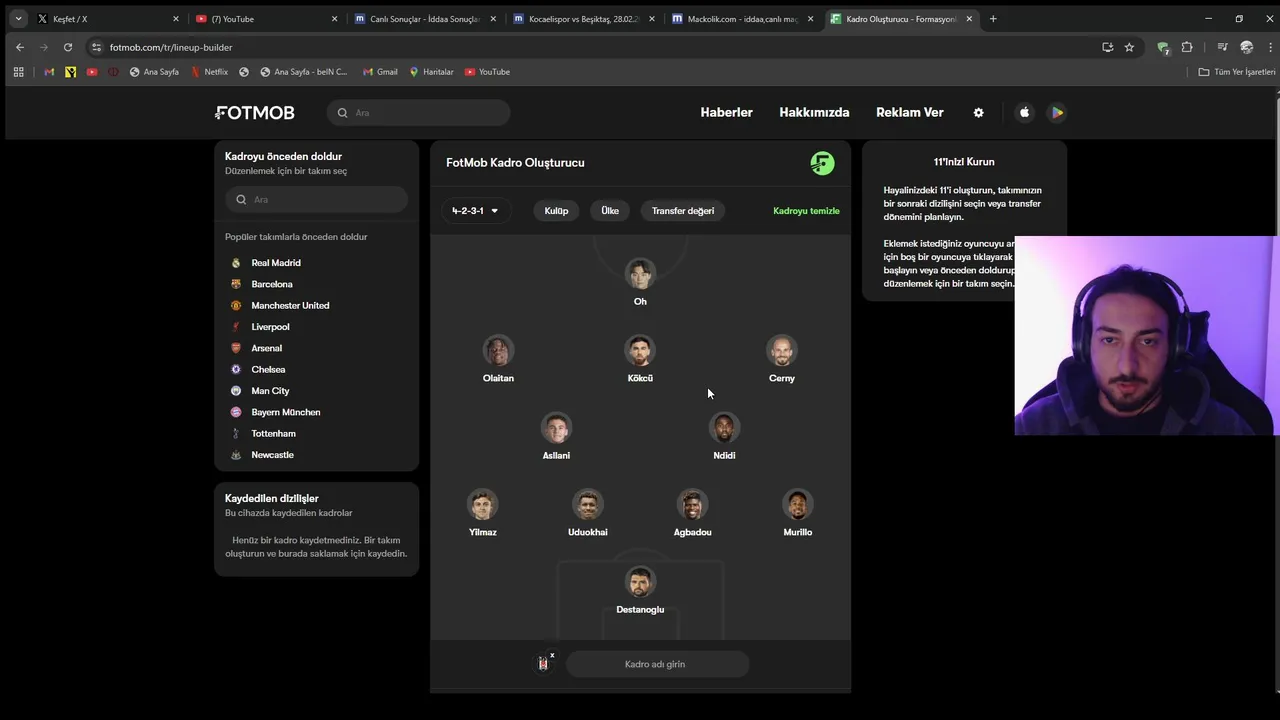The image size is (1280, 720).
Task: Switch to the Kocaelispor vs Beşiktaş tab
Action: tap(583, 19)
